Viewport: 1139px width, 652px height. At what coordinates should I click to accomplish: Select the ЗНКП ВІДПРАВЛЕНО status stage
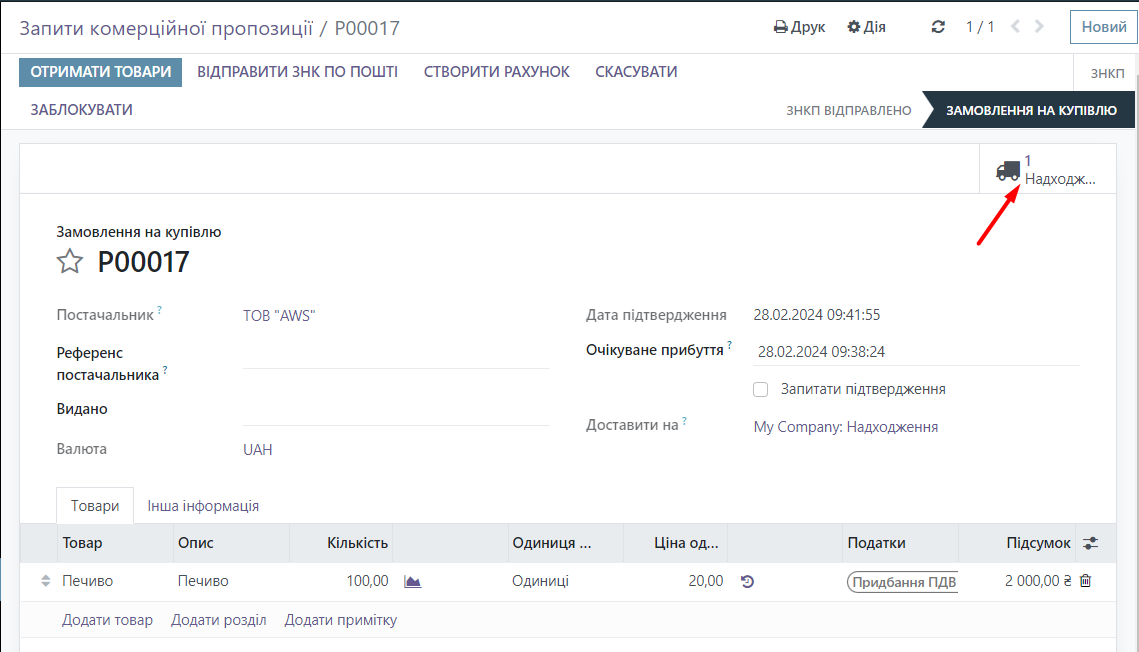point(848,110)
